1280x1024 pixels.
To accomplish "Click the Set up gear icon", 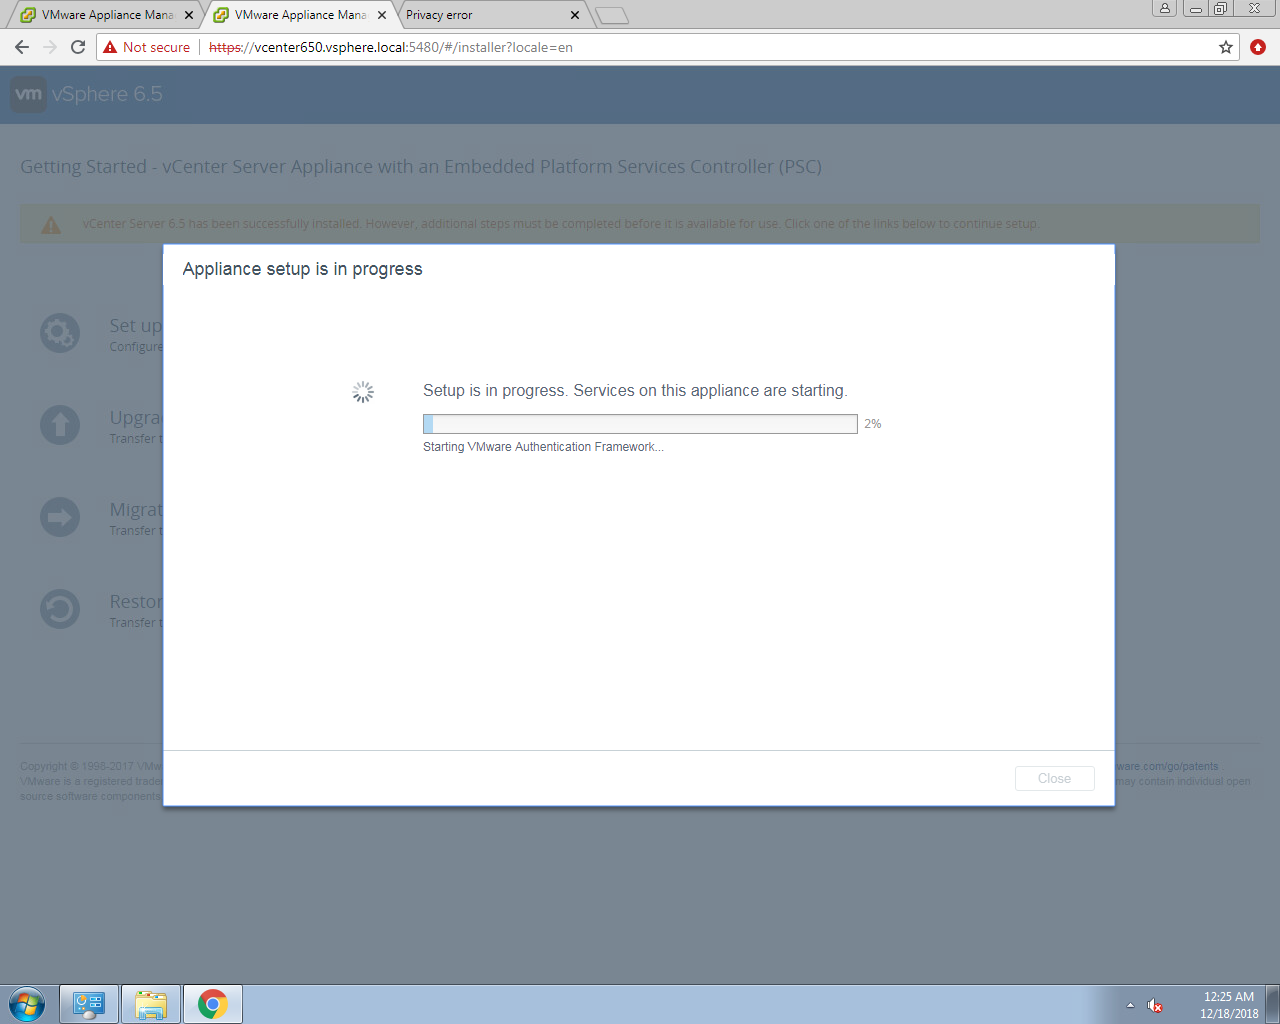I will 60,333.
